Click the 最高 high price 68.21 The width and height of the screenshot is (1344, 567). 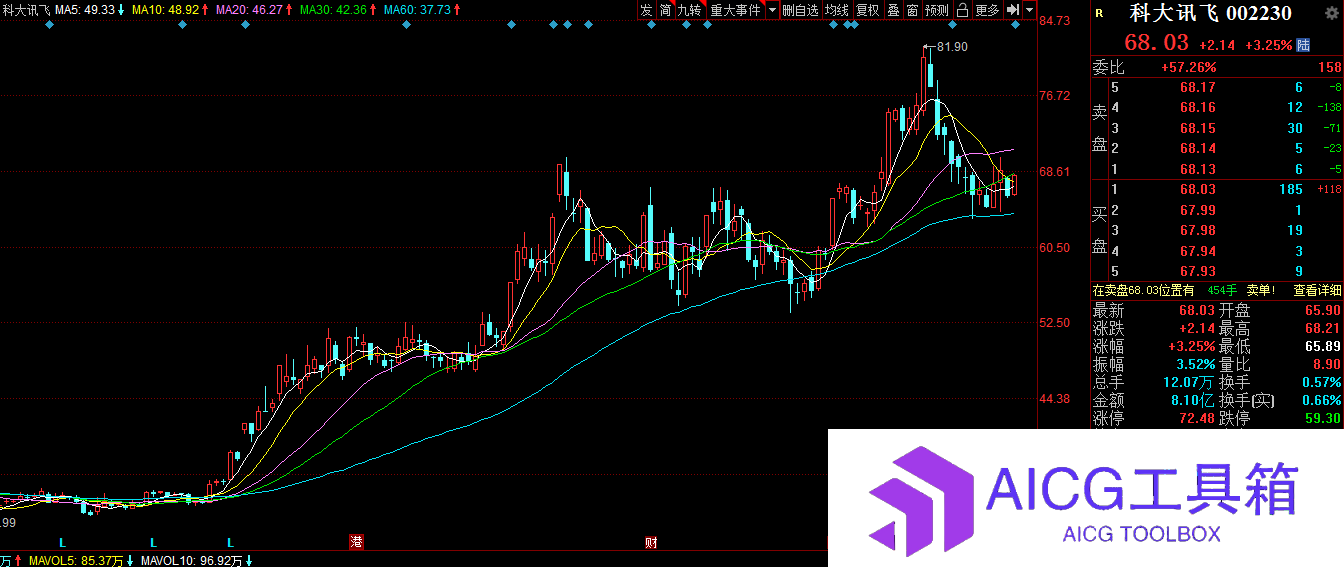coord(1322,328)
